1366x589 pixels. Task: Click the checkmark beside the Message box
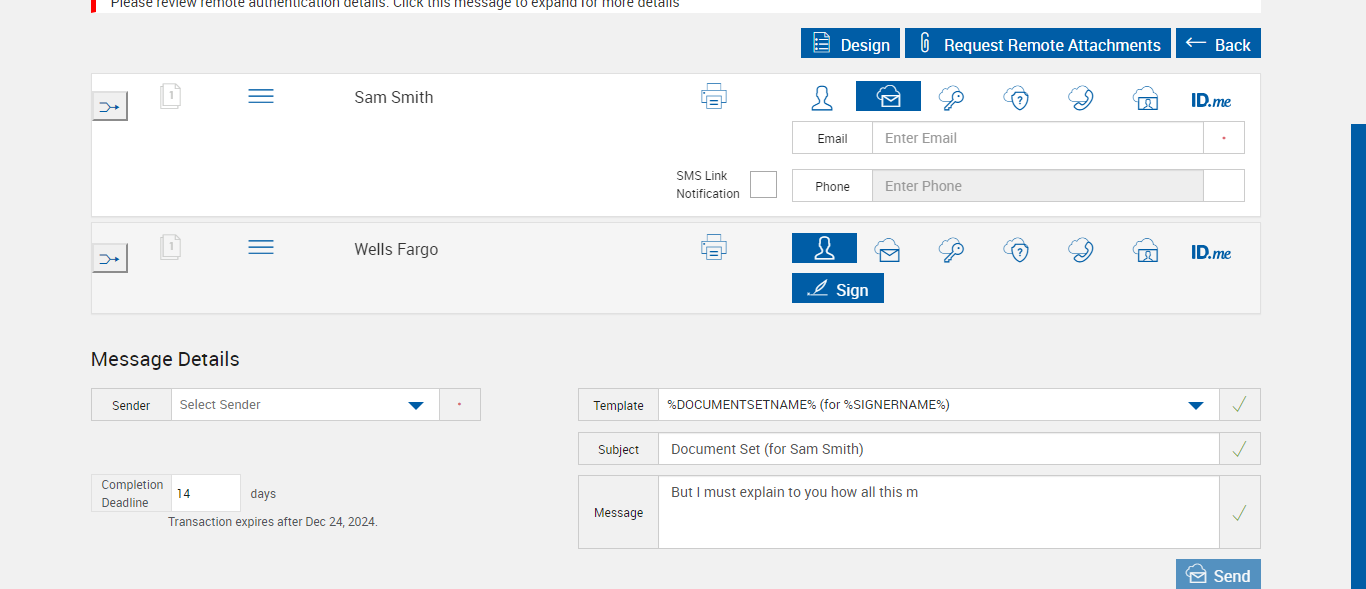[x=1240, y=513]
